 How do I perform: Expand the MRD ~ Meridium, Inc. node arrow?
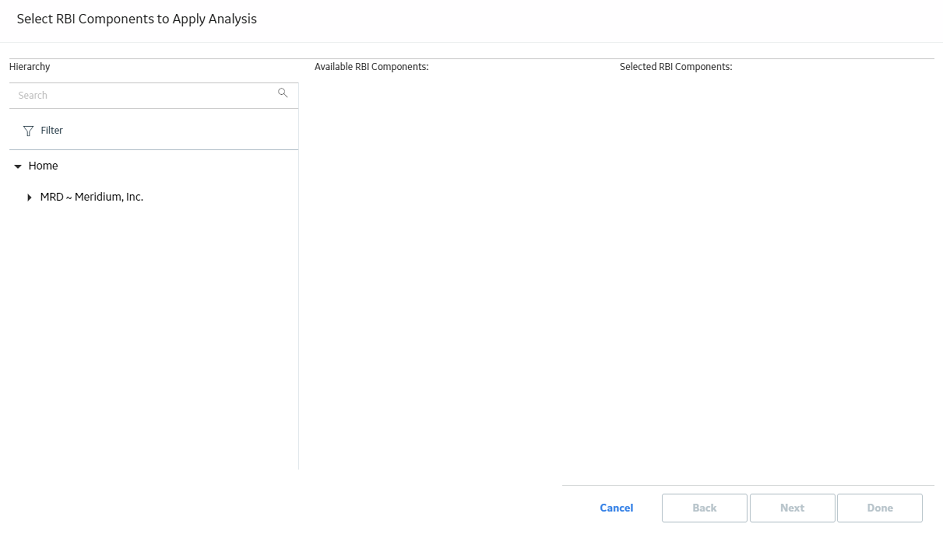click(x=29, y=198)
